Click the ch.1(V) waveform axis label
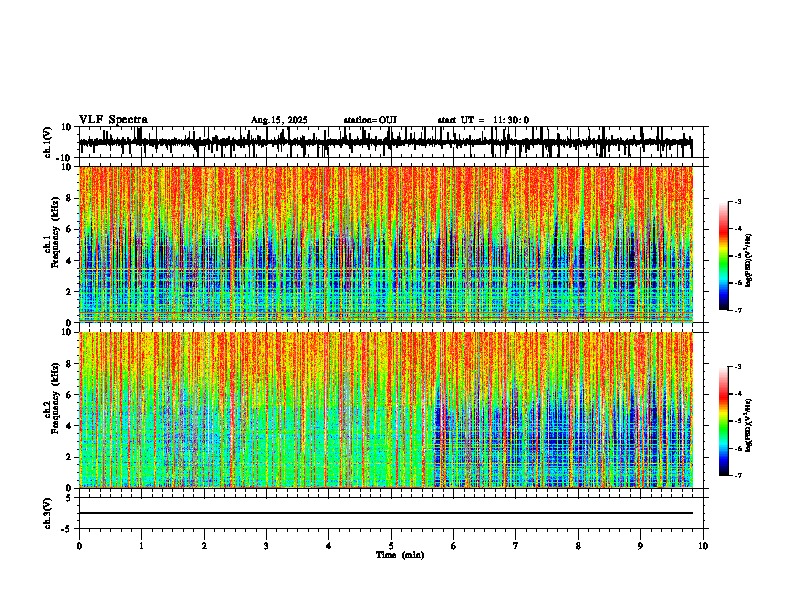792x612 pixels. (x=49, y=142)
